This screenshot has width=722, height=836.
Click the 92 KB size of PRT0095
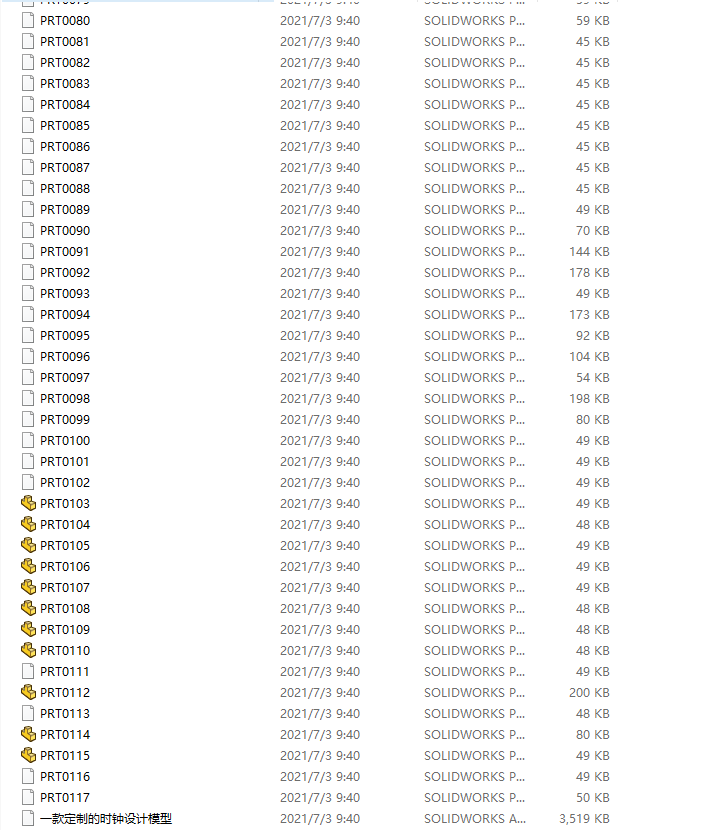[x=592, y=335]
